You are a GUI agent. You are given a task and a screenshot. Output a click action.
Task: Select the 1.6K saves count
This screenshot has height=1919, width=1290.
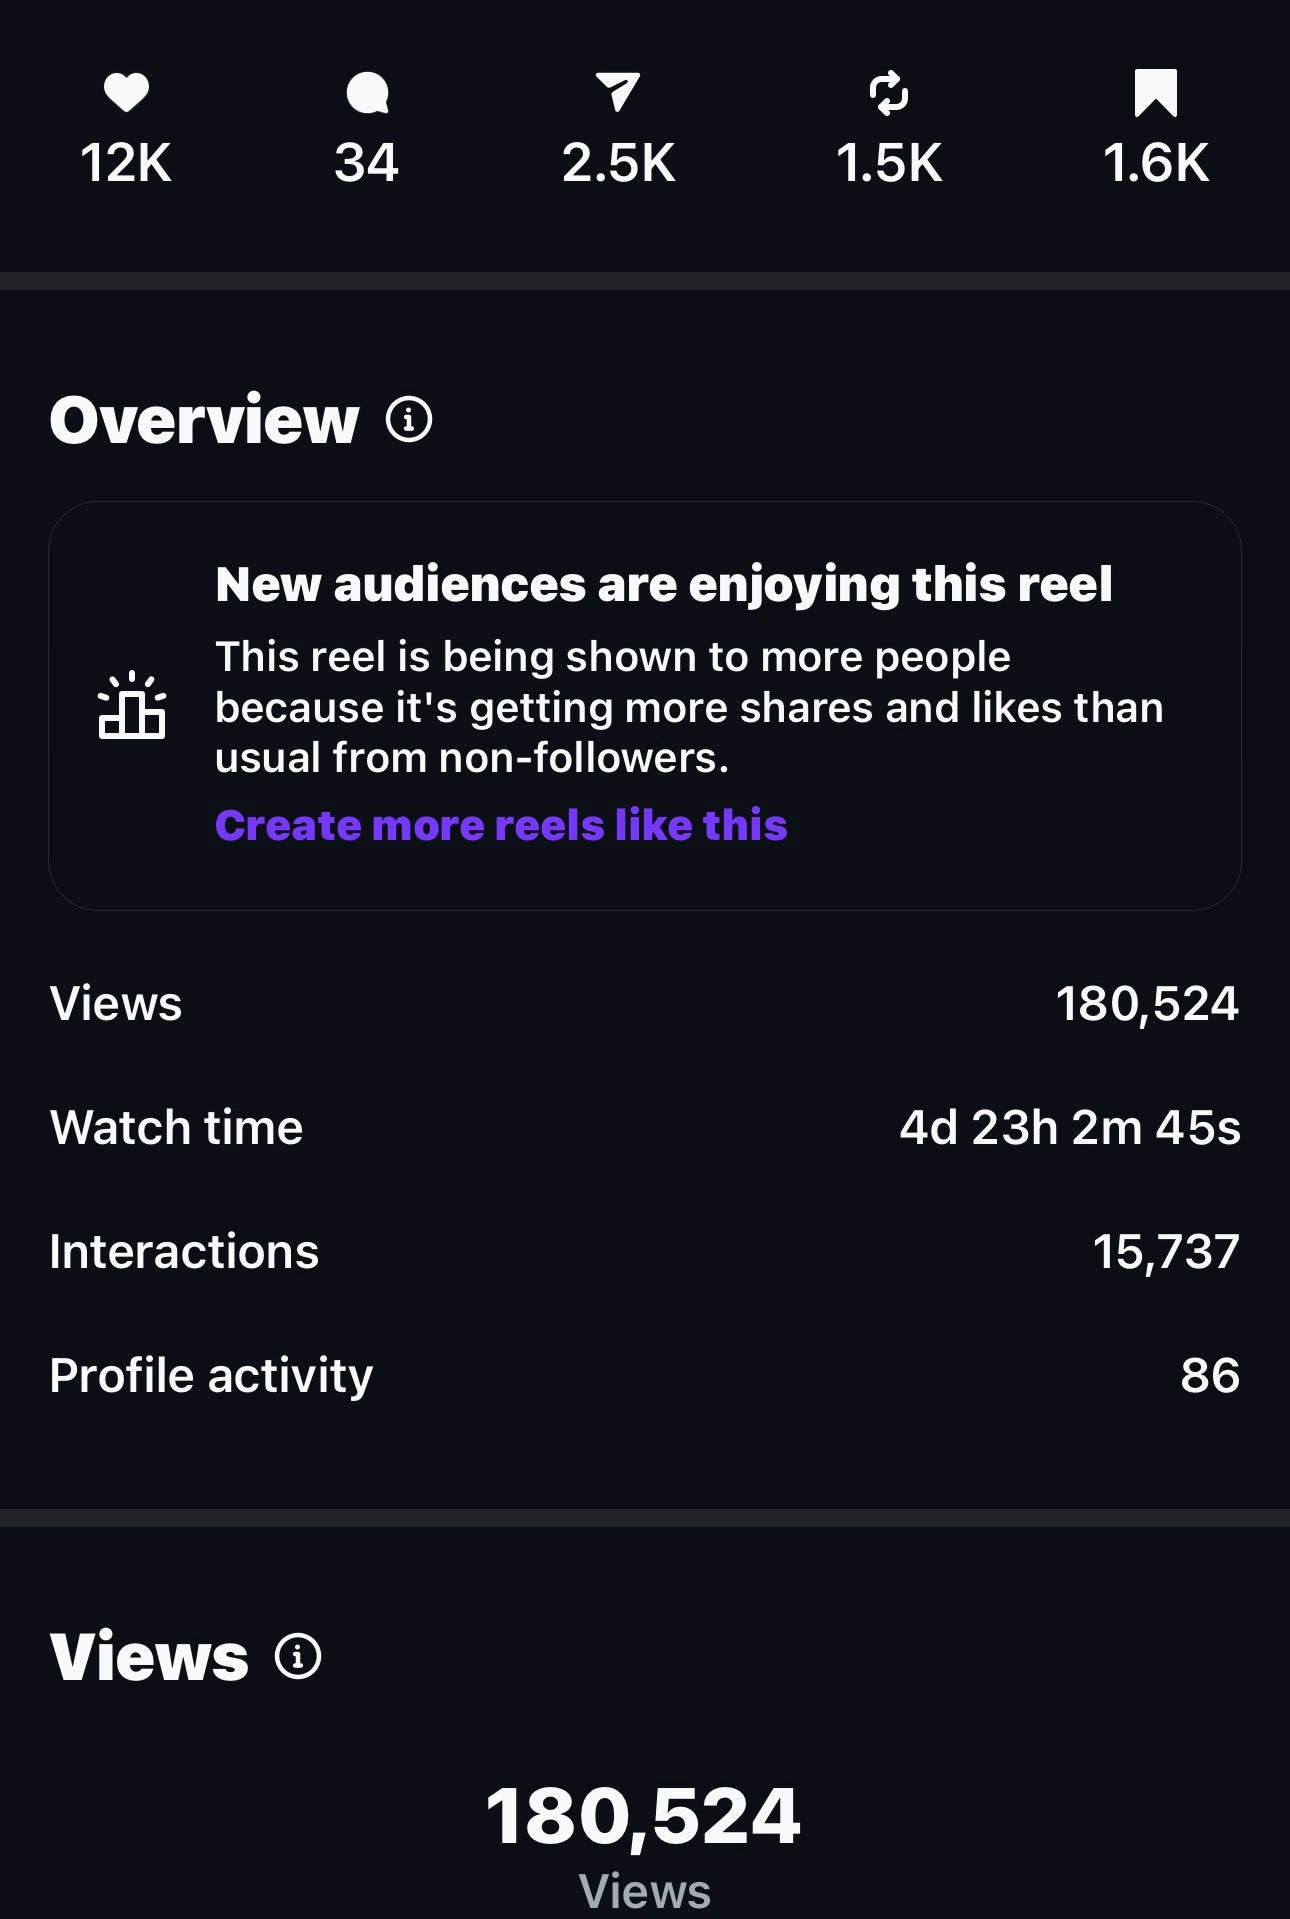(x=1156, y=163)
